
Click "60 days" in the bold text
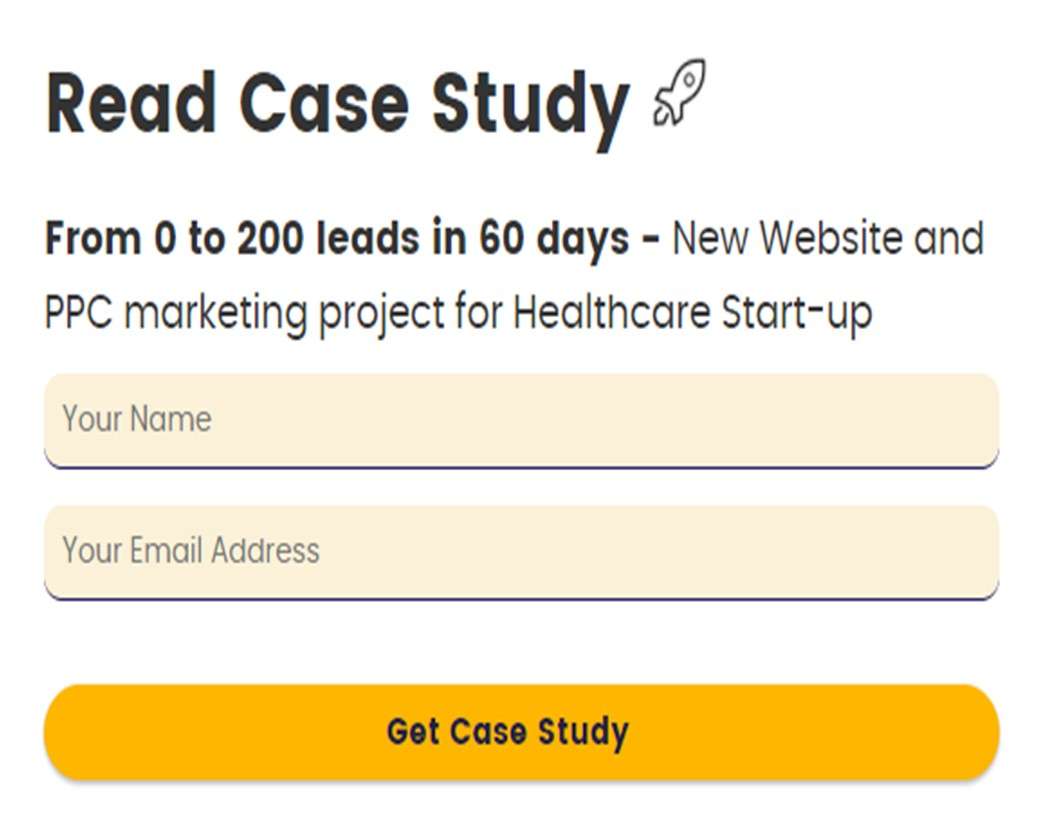click(554, 239)
